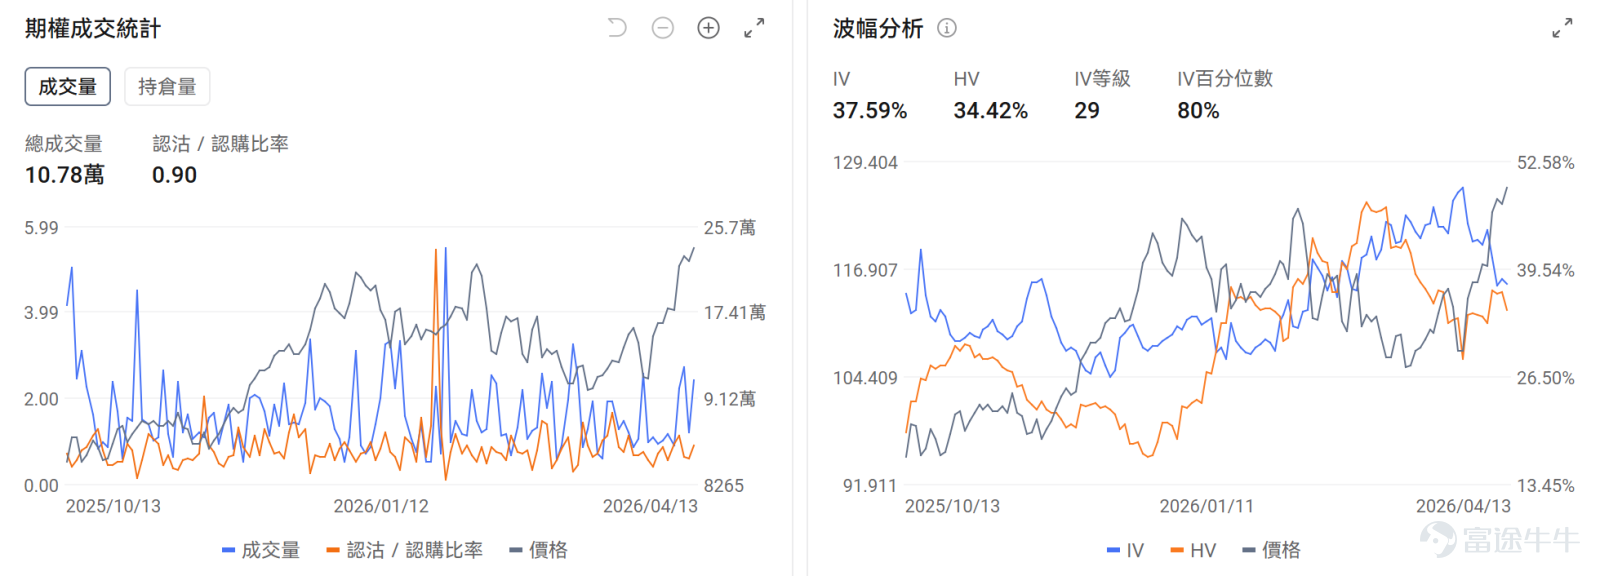
Task: Select the 成交量 tab
Action: (x=68, y=87)
